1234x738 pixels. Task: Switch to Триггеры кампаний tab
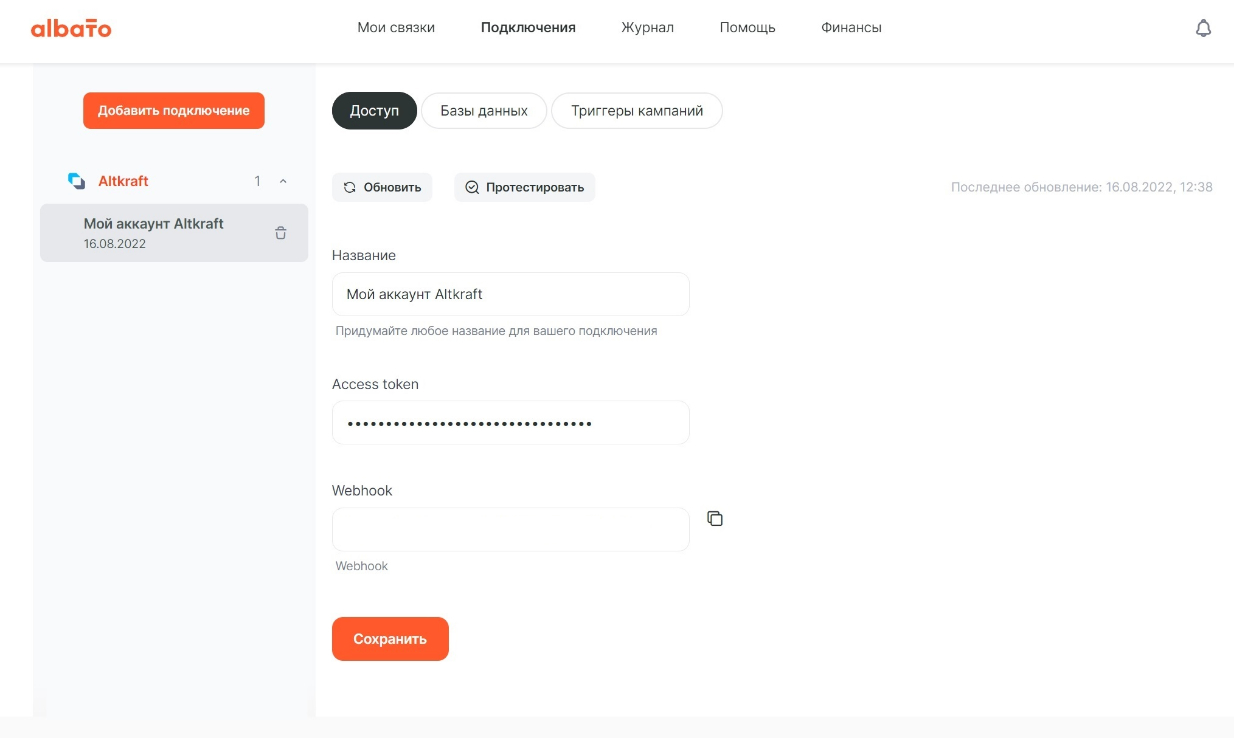click(637, 111)
